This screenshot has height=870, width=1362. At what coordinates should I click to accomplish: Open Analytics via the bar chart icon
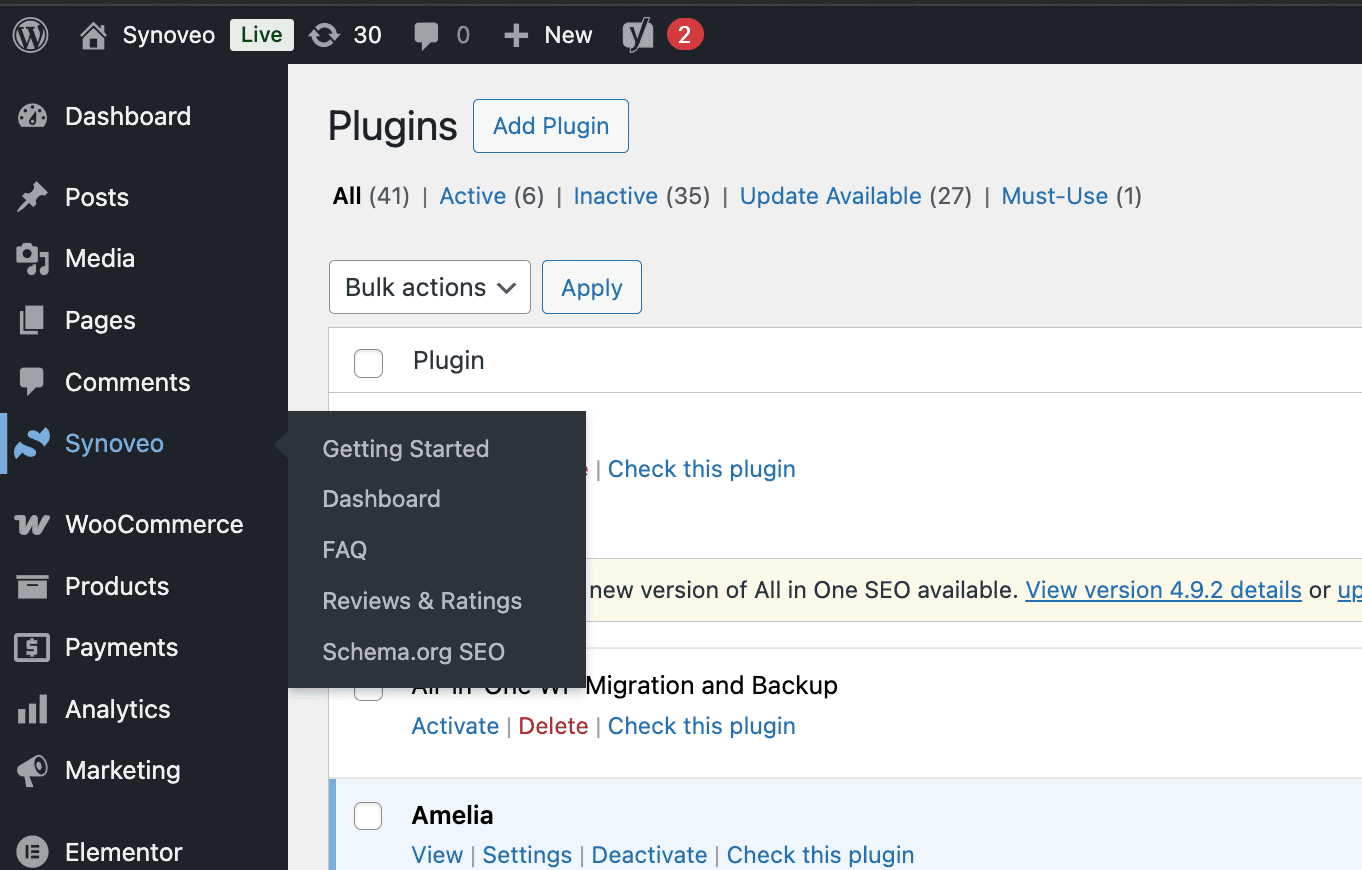coord(32,708)
